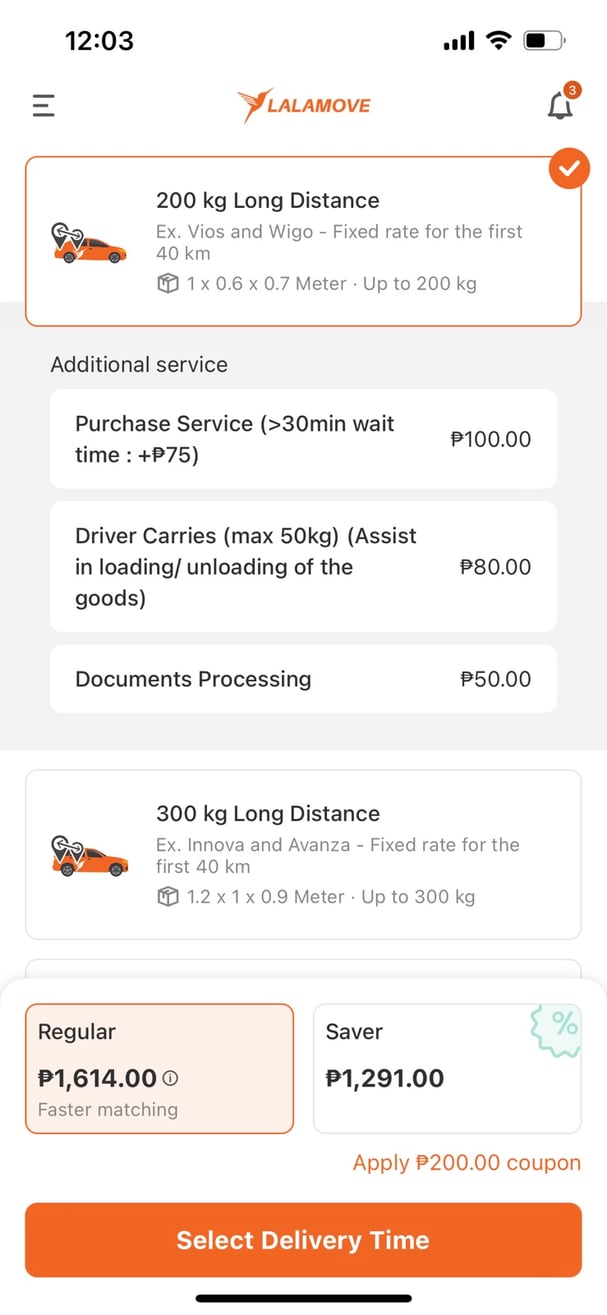Screen dimensions: 607x1315
Task: Tap the pickup icon on 300 kg Long Distance
Action: click(x=89, y=855)
